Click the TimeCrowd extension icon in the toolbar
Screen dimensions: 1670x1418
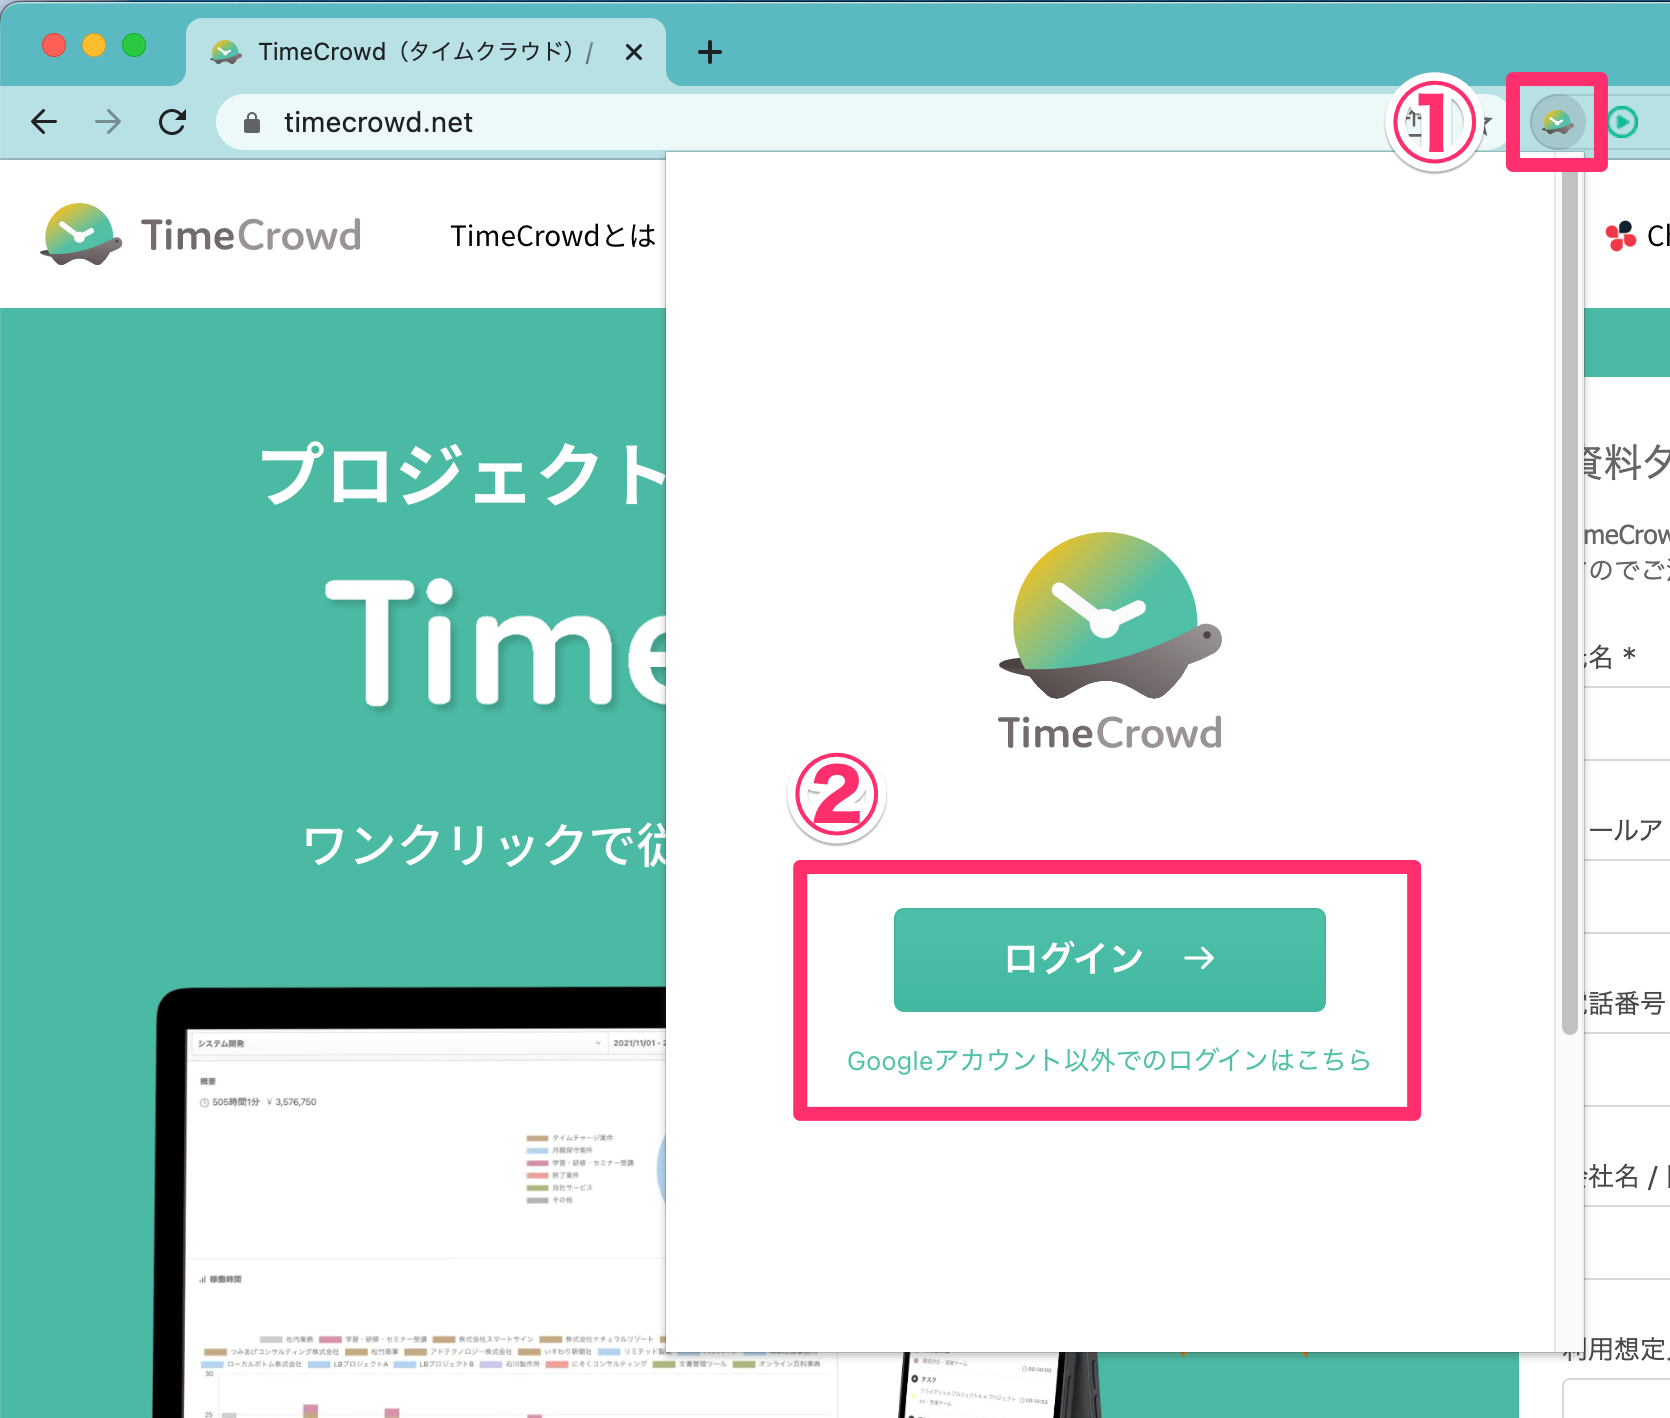tap(1556, 121)
